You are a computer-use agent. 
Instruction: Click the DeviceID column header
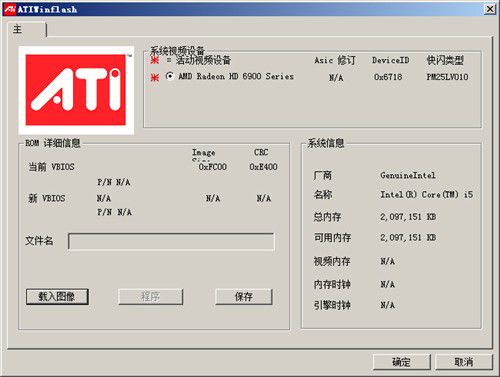coord(391,60)
